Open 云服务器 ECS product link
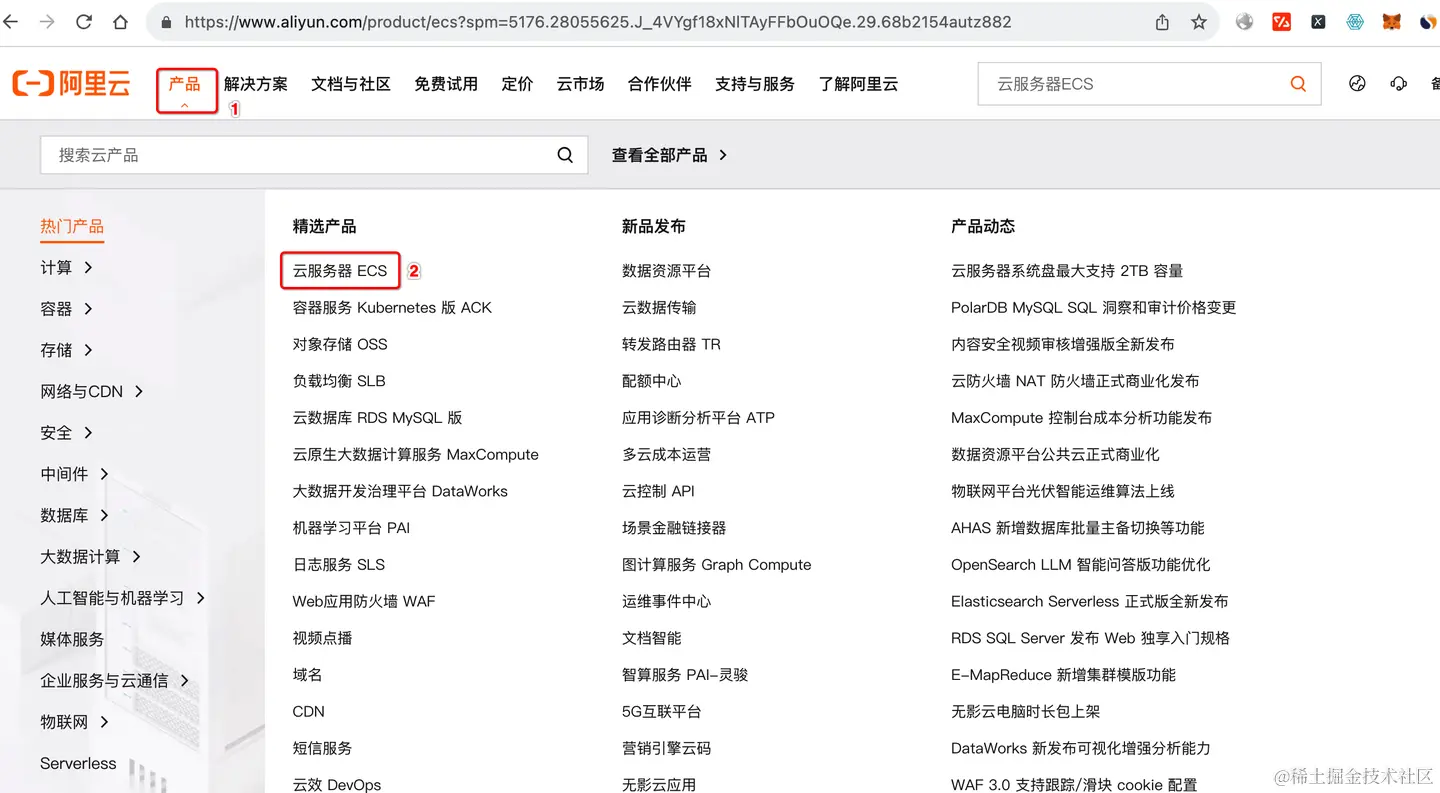 [x=340, y=271]
